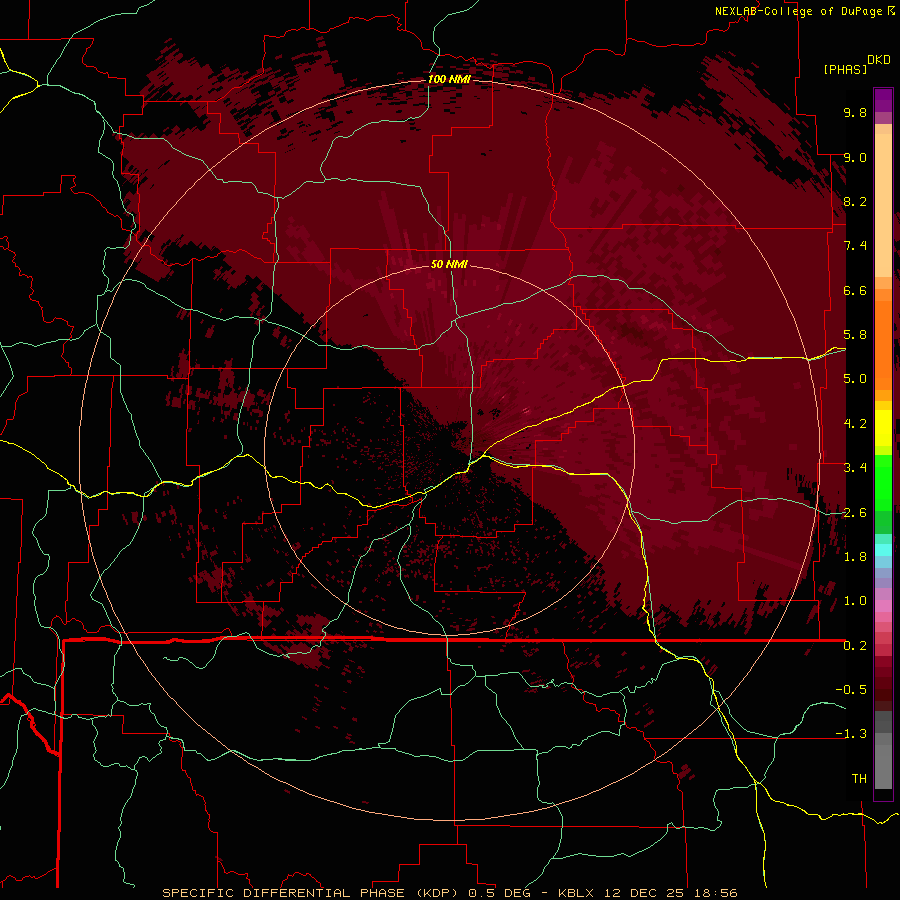900x900 pixels.
Task: Click the 1.8 value on the color scale
Action: (x=855, y=557)
